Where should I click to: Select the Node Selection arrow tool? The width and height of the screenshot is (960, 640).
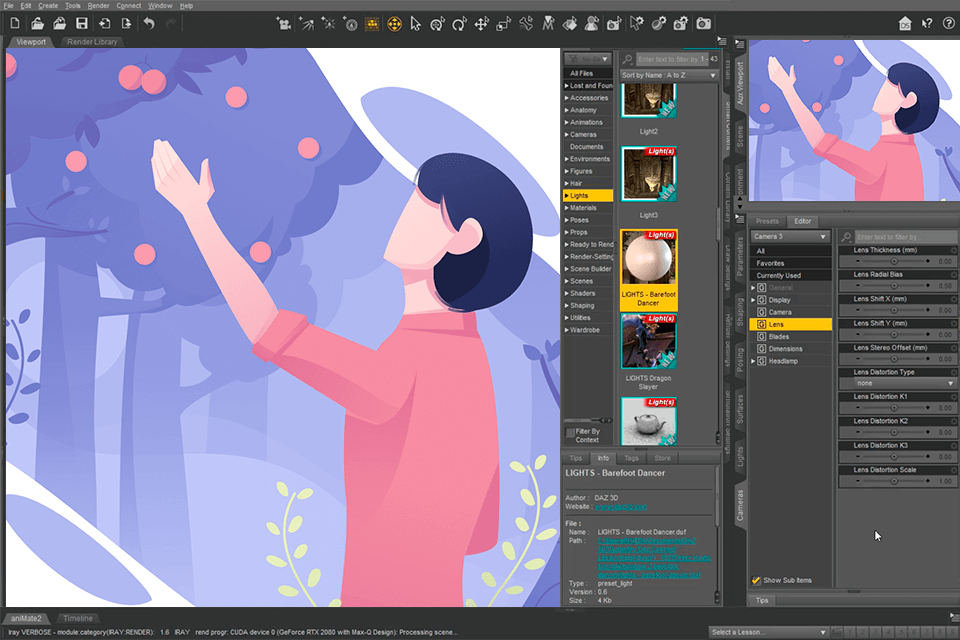tap(416, 23)
